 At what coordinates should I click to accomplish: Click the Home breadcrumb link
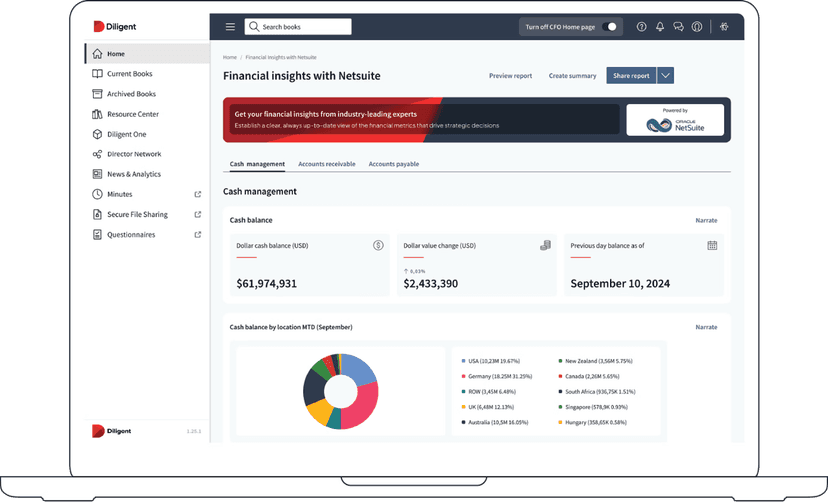coord(230,57)
